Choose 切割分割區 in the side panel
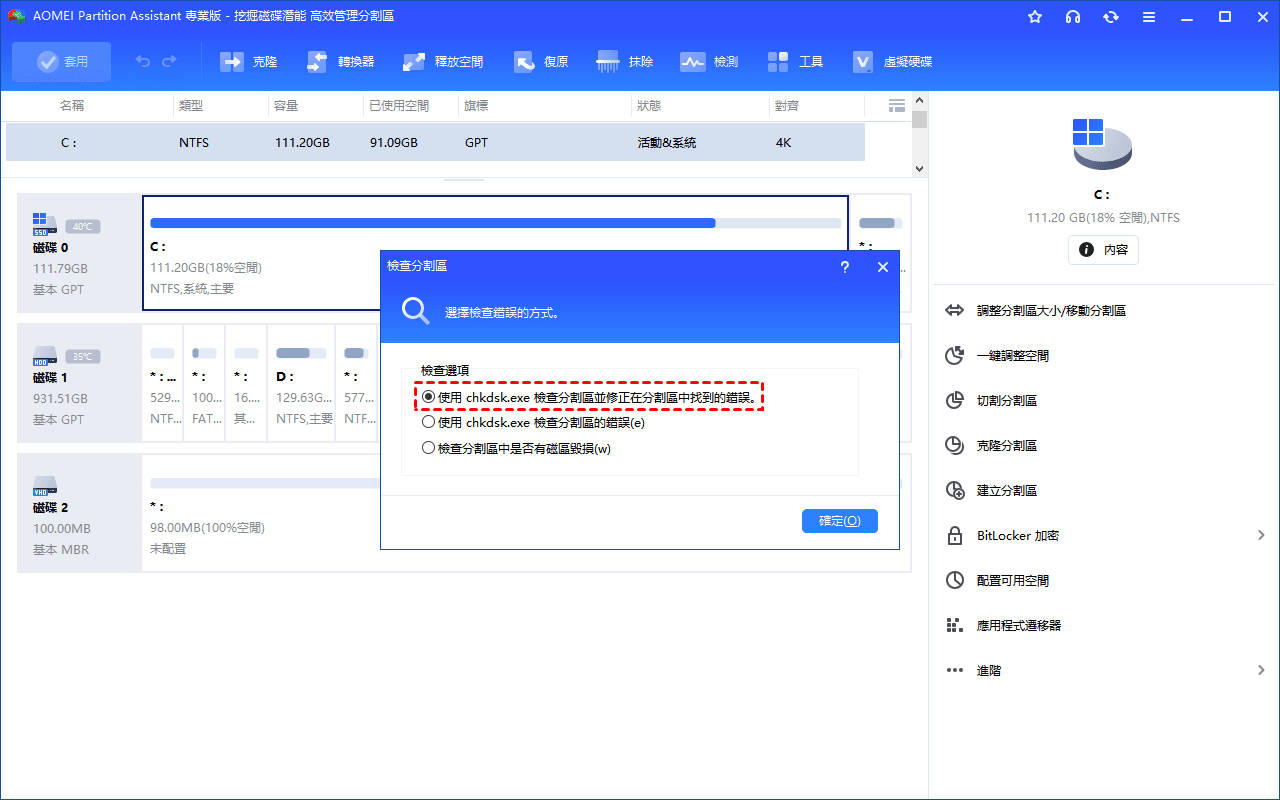1280x800 pixels. point(1006,401)
